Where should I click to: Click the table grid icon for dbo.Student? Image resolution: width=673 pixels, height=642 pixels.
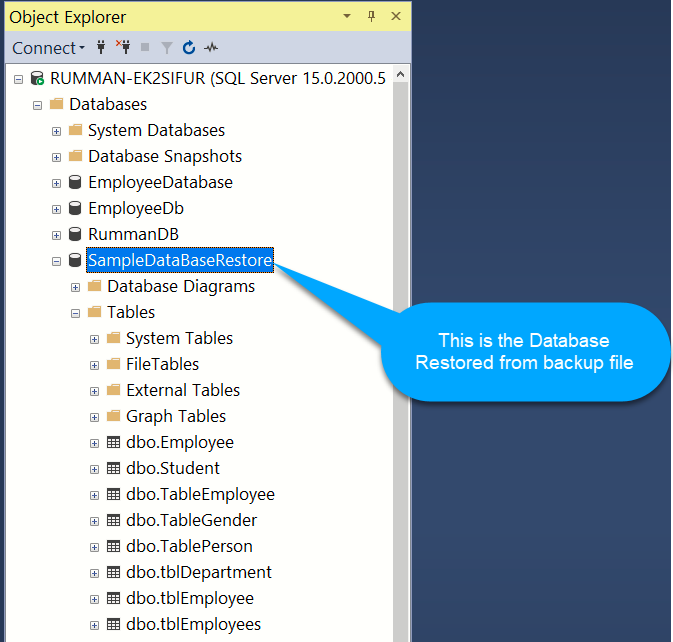113,468
